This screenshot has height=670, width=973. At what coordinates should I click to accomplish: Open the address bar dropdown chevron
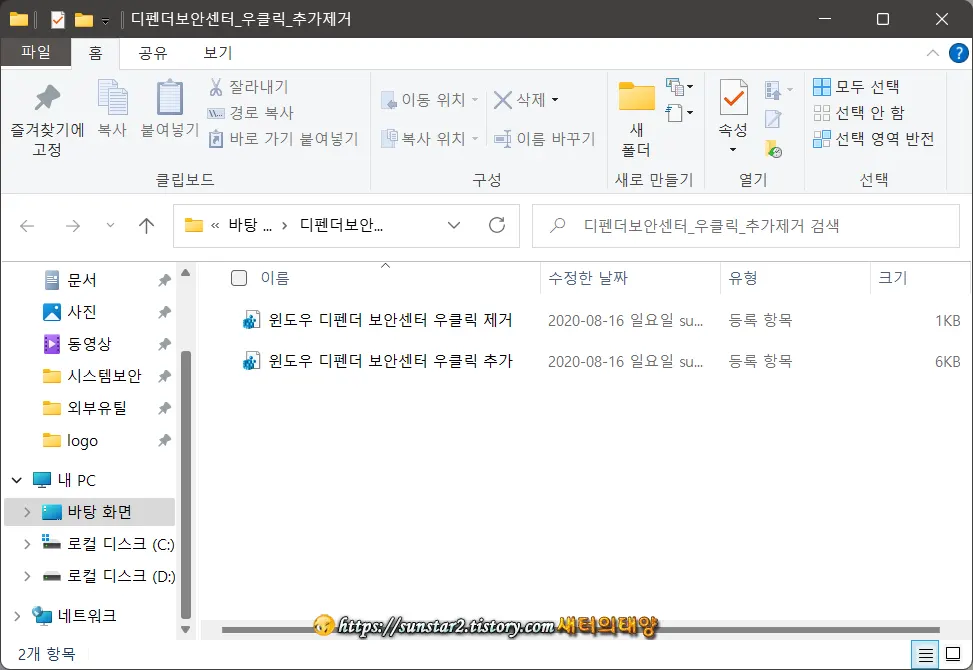[x=454, y=225]
